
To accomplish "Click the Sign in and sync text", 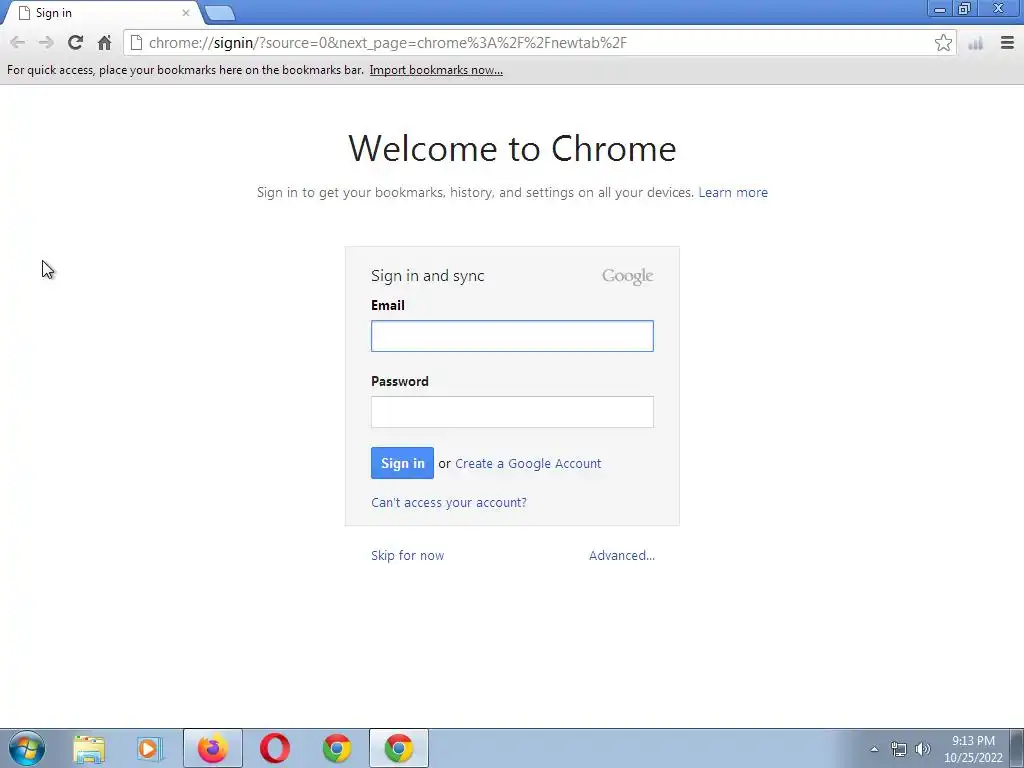I will pyautogui.click(x=428, y=276).
